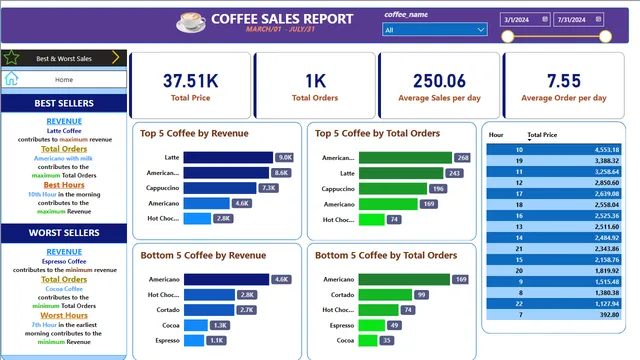The width and height of the screenshot is (640, 360).
Task: Click the left date slider handle
Action: point(507,36)
